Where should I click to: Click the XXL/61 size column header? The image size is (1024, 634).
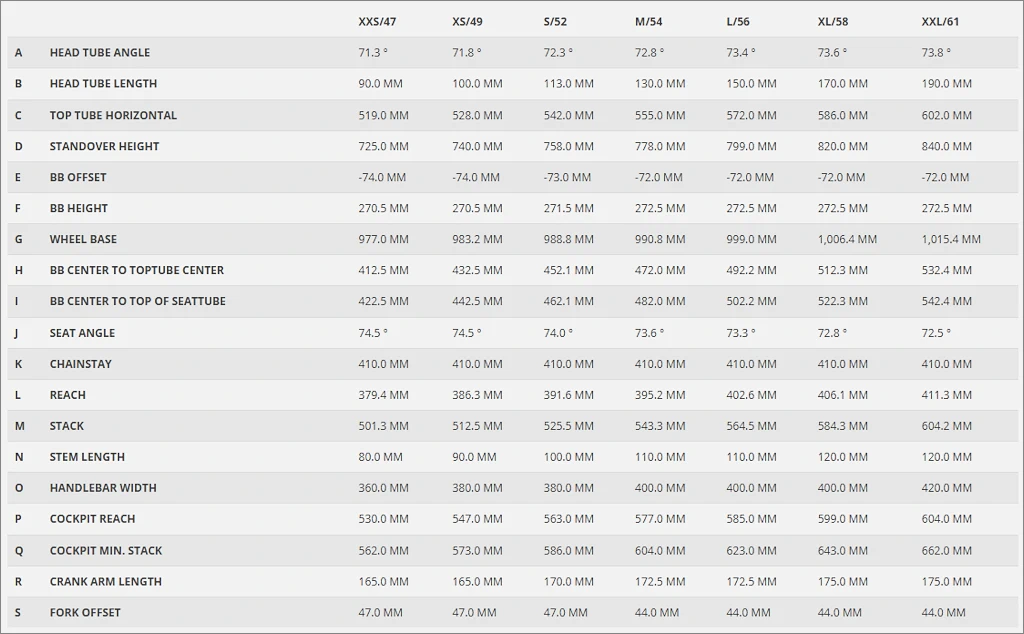[940, 21]
